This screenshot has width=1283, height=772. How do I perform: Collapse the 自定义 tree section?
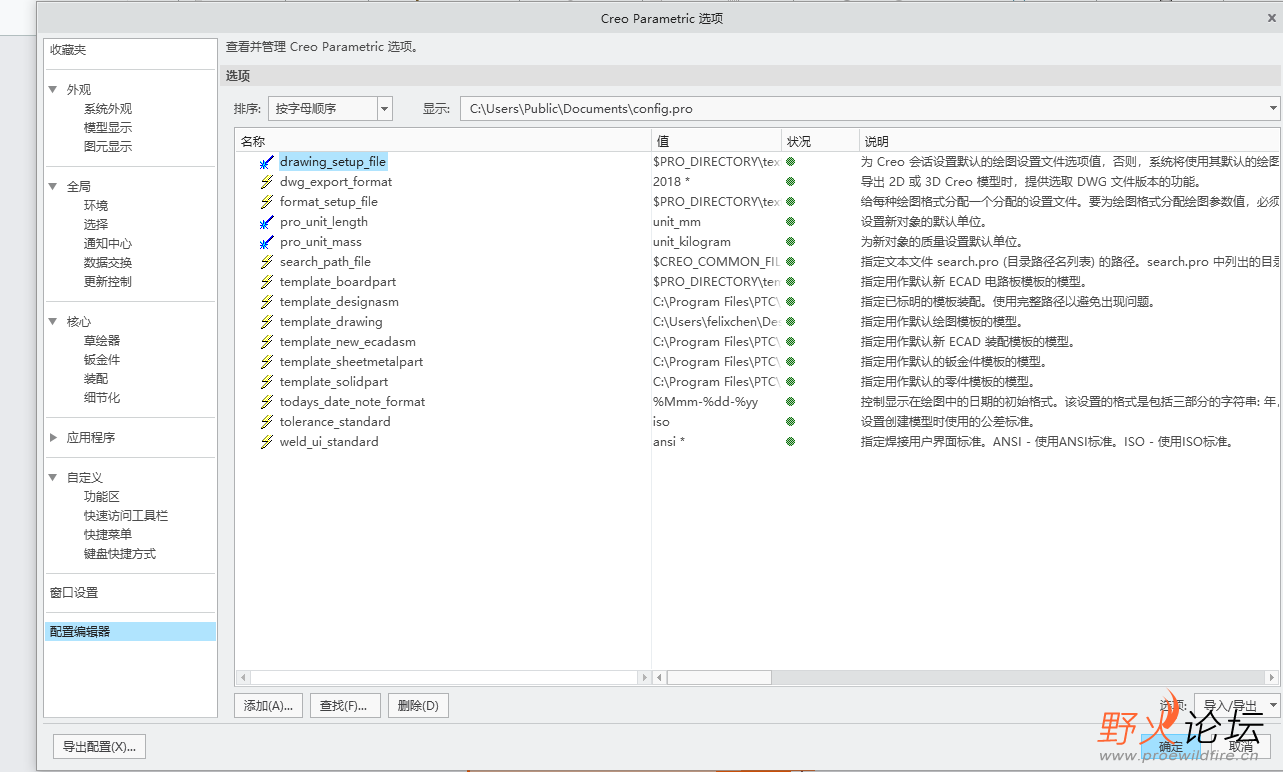tap(53, 478)
